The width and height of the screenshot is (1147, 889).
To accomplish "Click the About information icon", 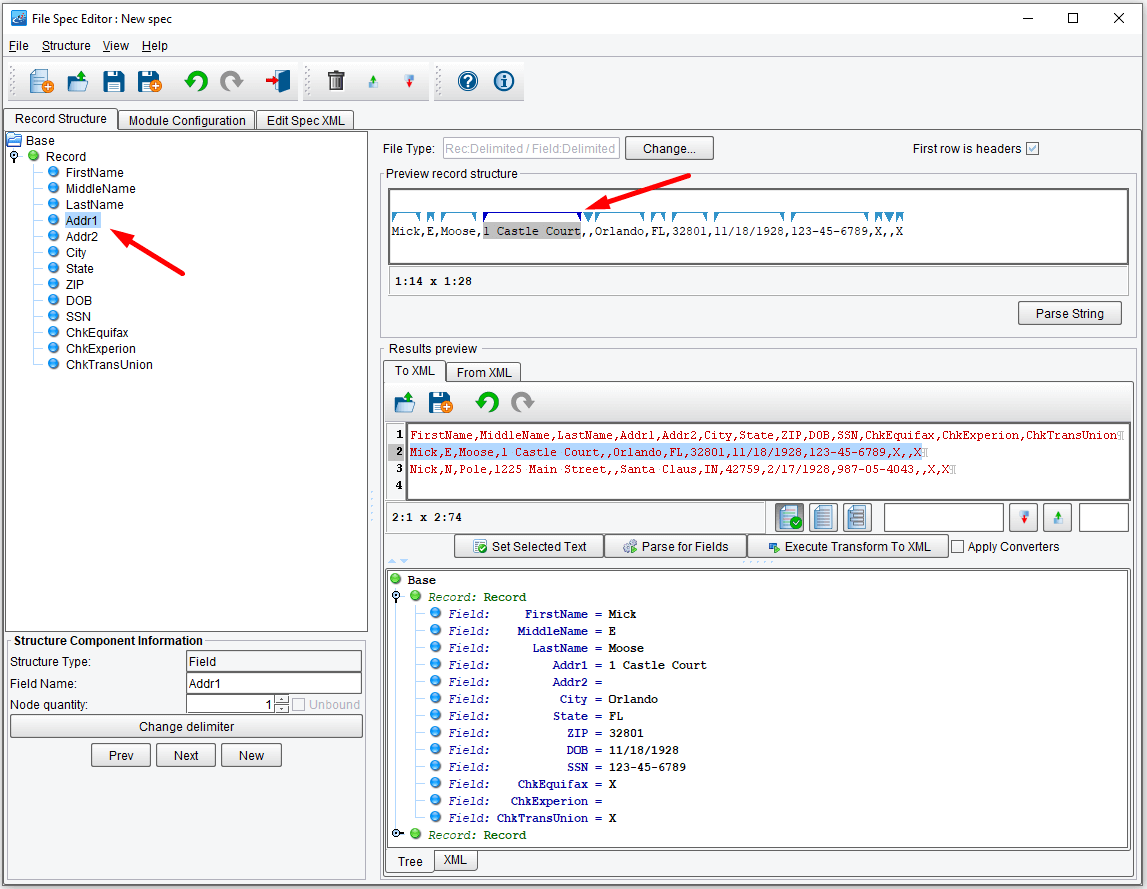I will (504, 81).
